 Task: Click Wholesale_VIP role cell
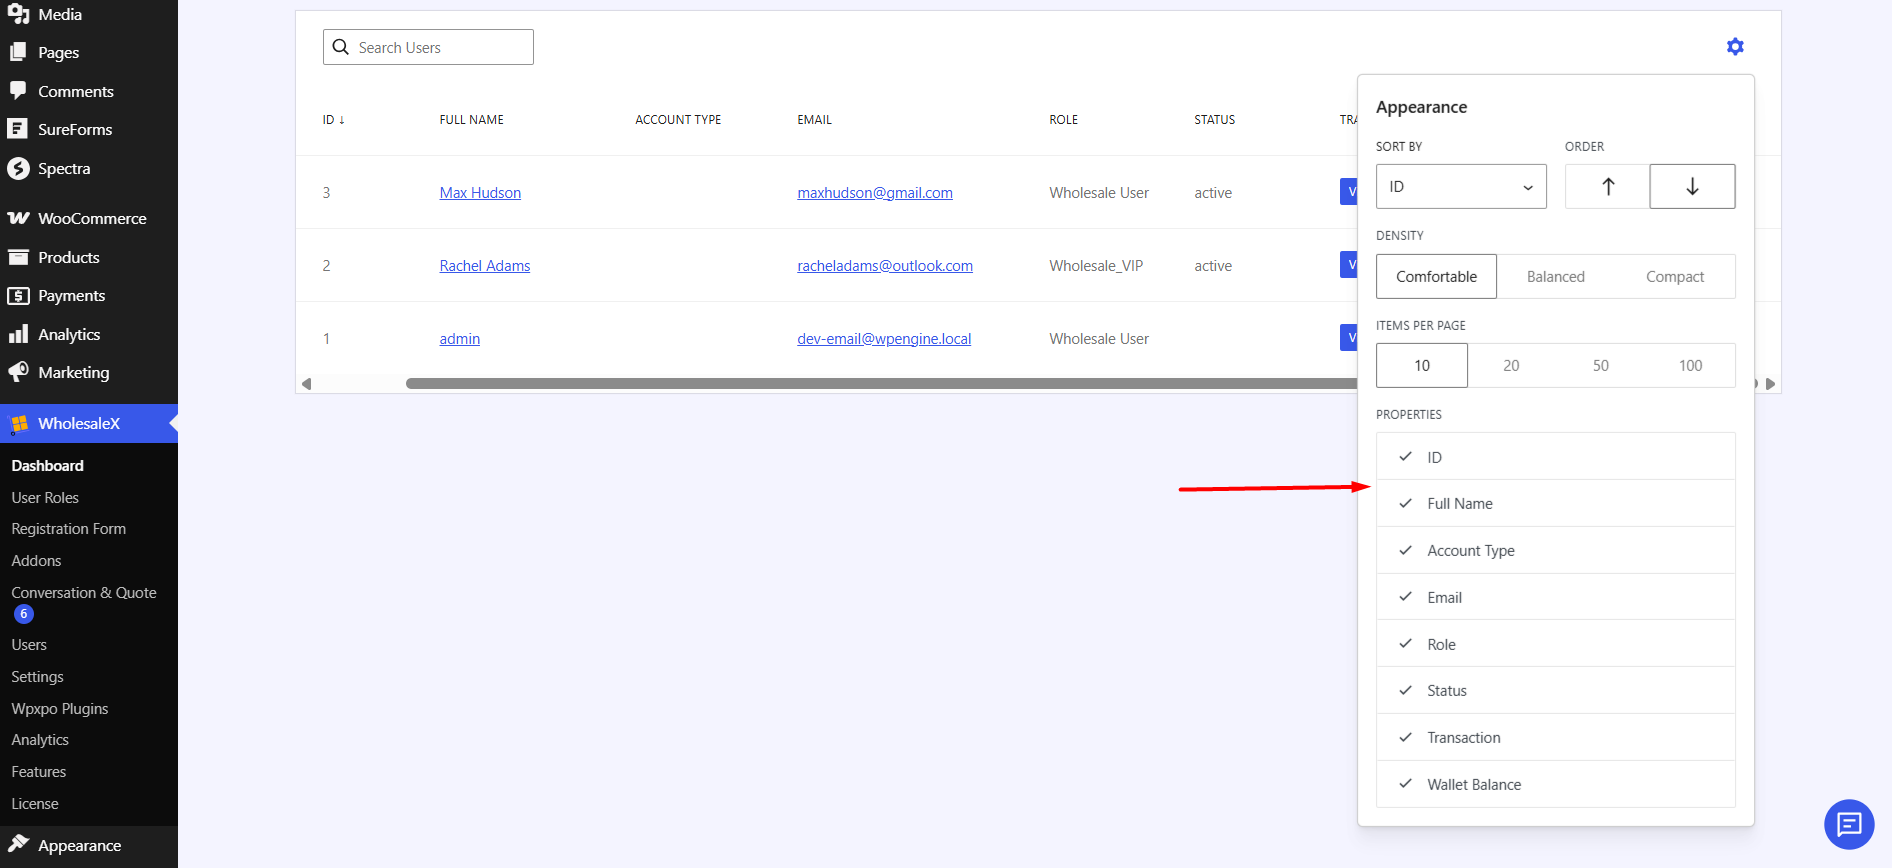(1096, 265)
